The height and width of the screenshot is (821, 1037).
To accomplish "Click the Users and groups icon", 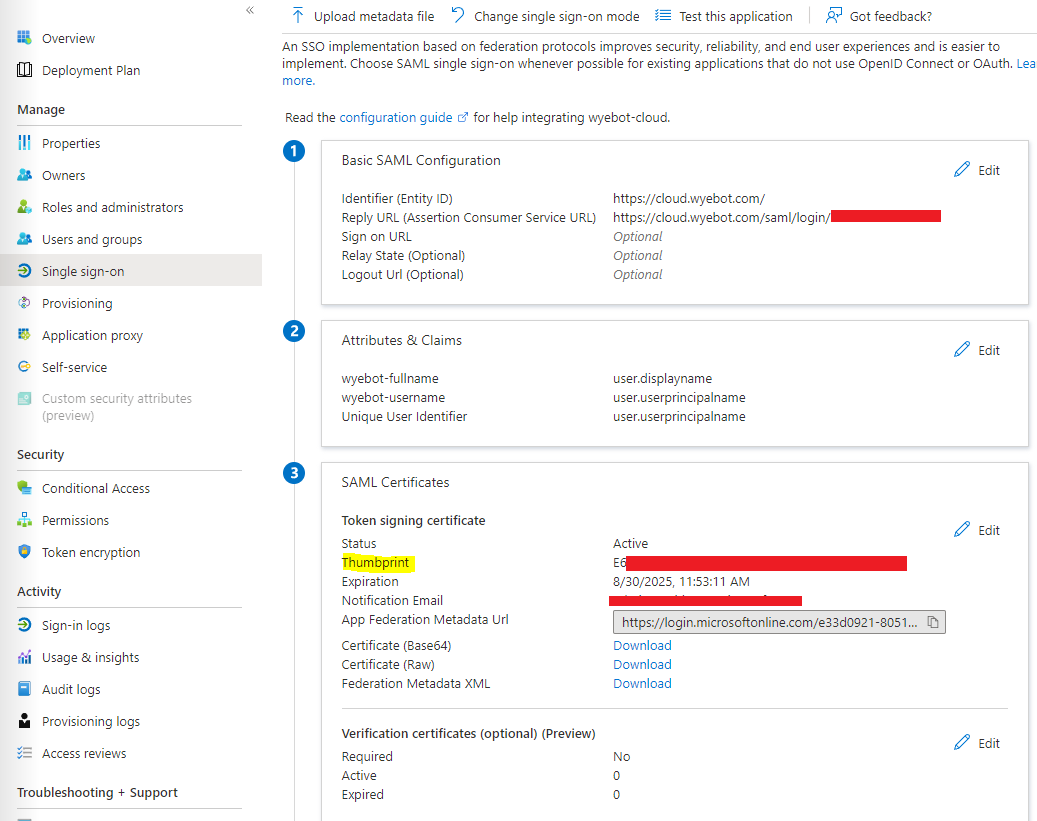I will tap(24, 239).
